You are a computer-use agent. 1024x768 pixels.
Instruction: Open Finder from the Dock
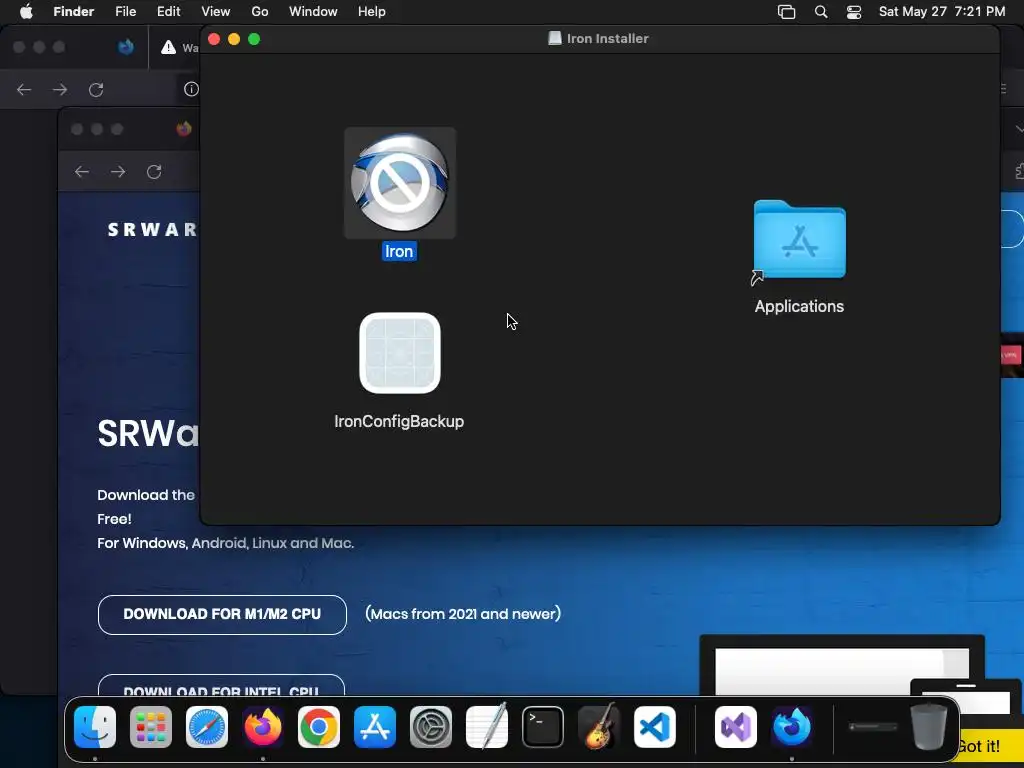[95, 727]
